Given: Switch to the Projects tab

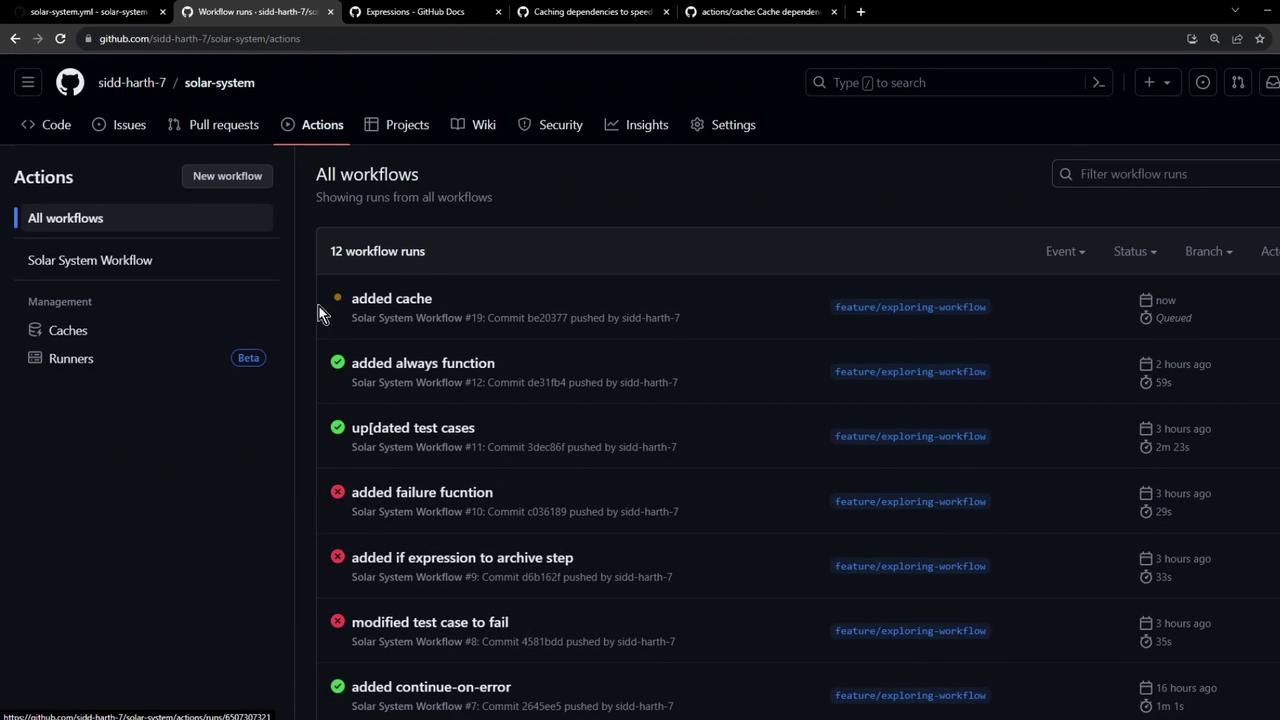Looking at the screenshot, I should tap(397, 125).
